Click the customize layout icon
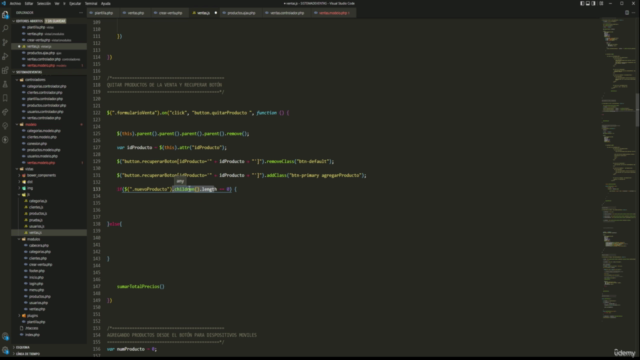The height and width of the screenshot is (360, 640). [x=601, y=3]
